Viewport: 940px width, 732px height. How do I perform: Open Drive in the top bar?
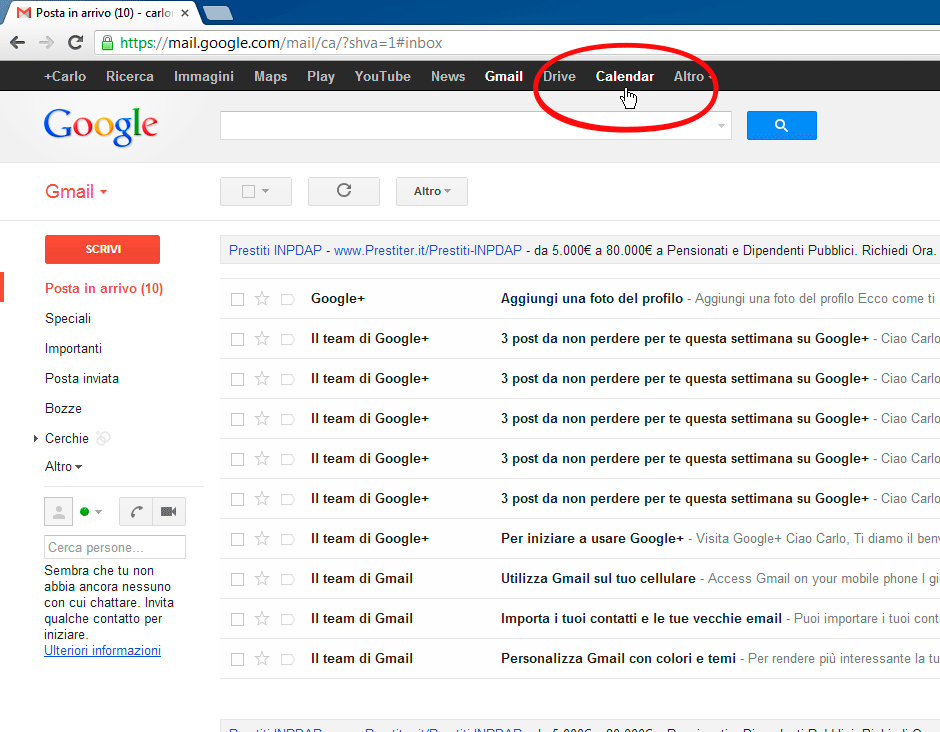[559, 77]
